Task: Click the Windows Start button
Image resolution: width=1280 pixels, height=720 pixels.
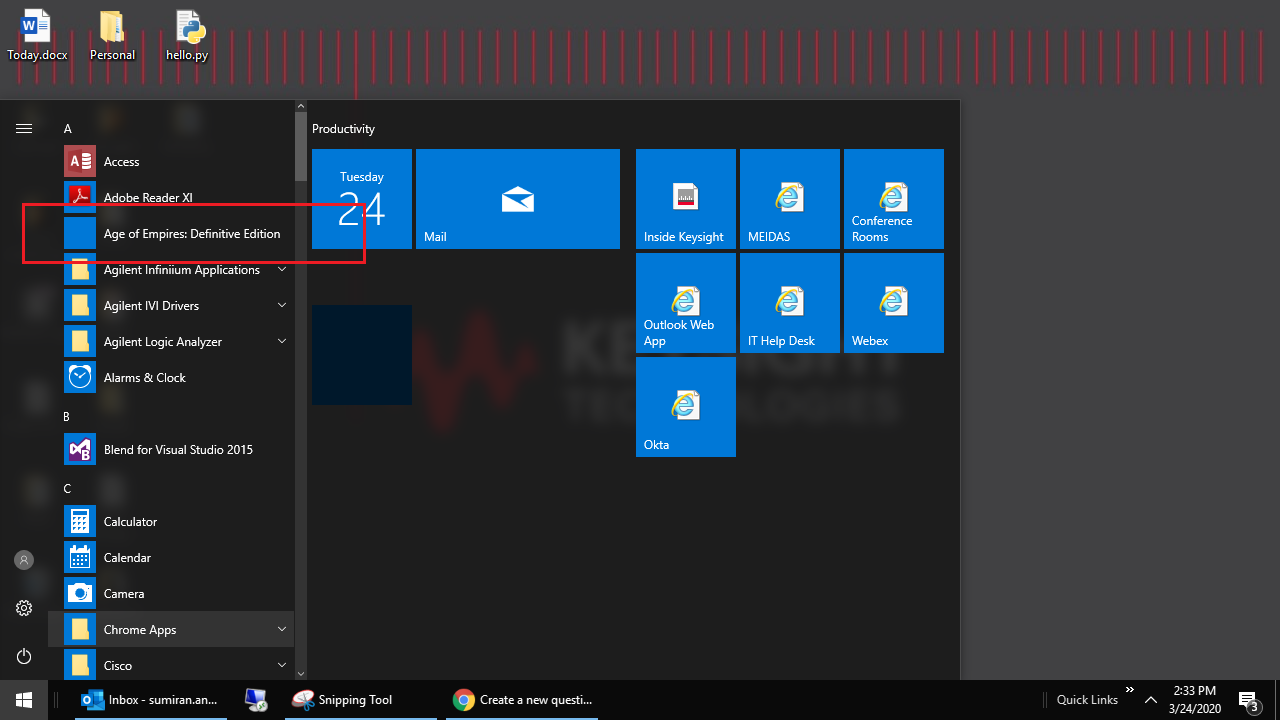Action: [x=24, y=700]
